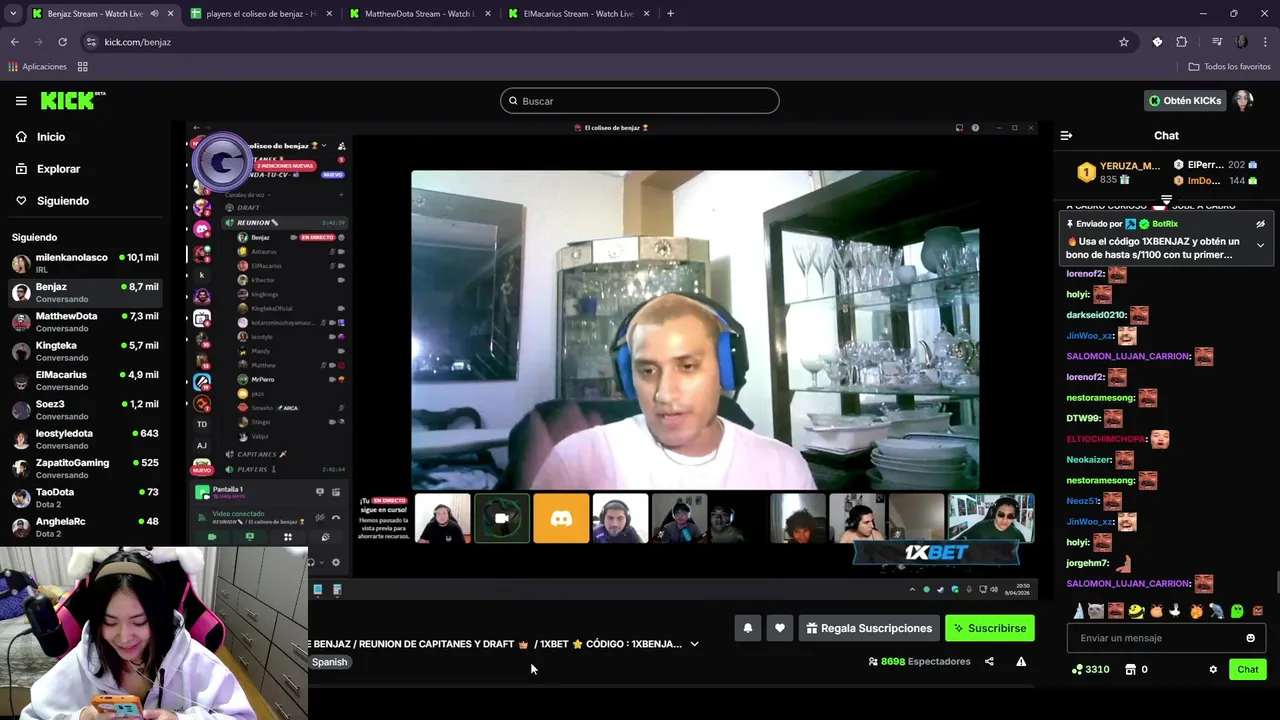
Task: Open a new browser tab
Action: pyautogui.click(x=670, y=14)
